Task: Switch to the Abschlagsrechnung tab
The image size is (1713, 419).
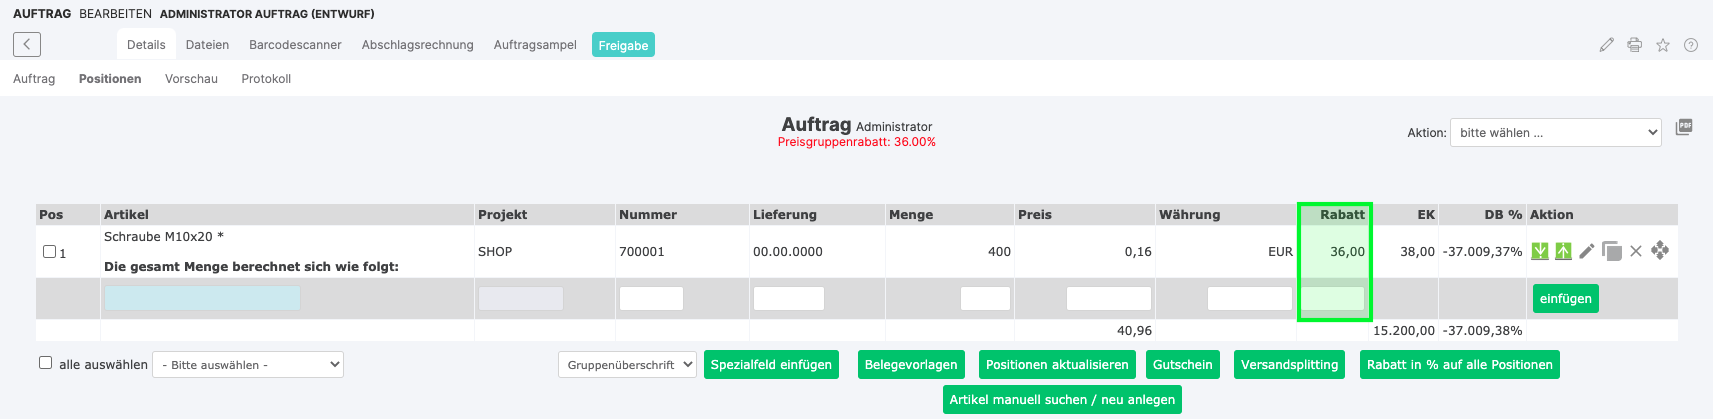Action: pyautogui.click(x=417, y=45)
